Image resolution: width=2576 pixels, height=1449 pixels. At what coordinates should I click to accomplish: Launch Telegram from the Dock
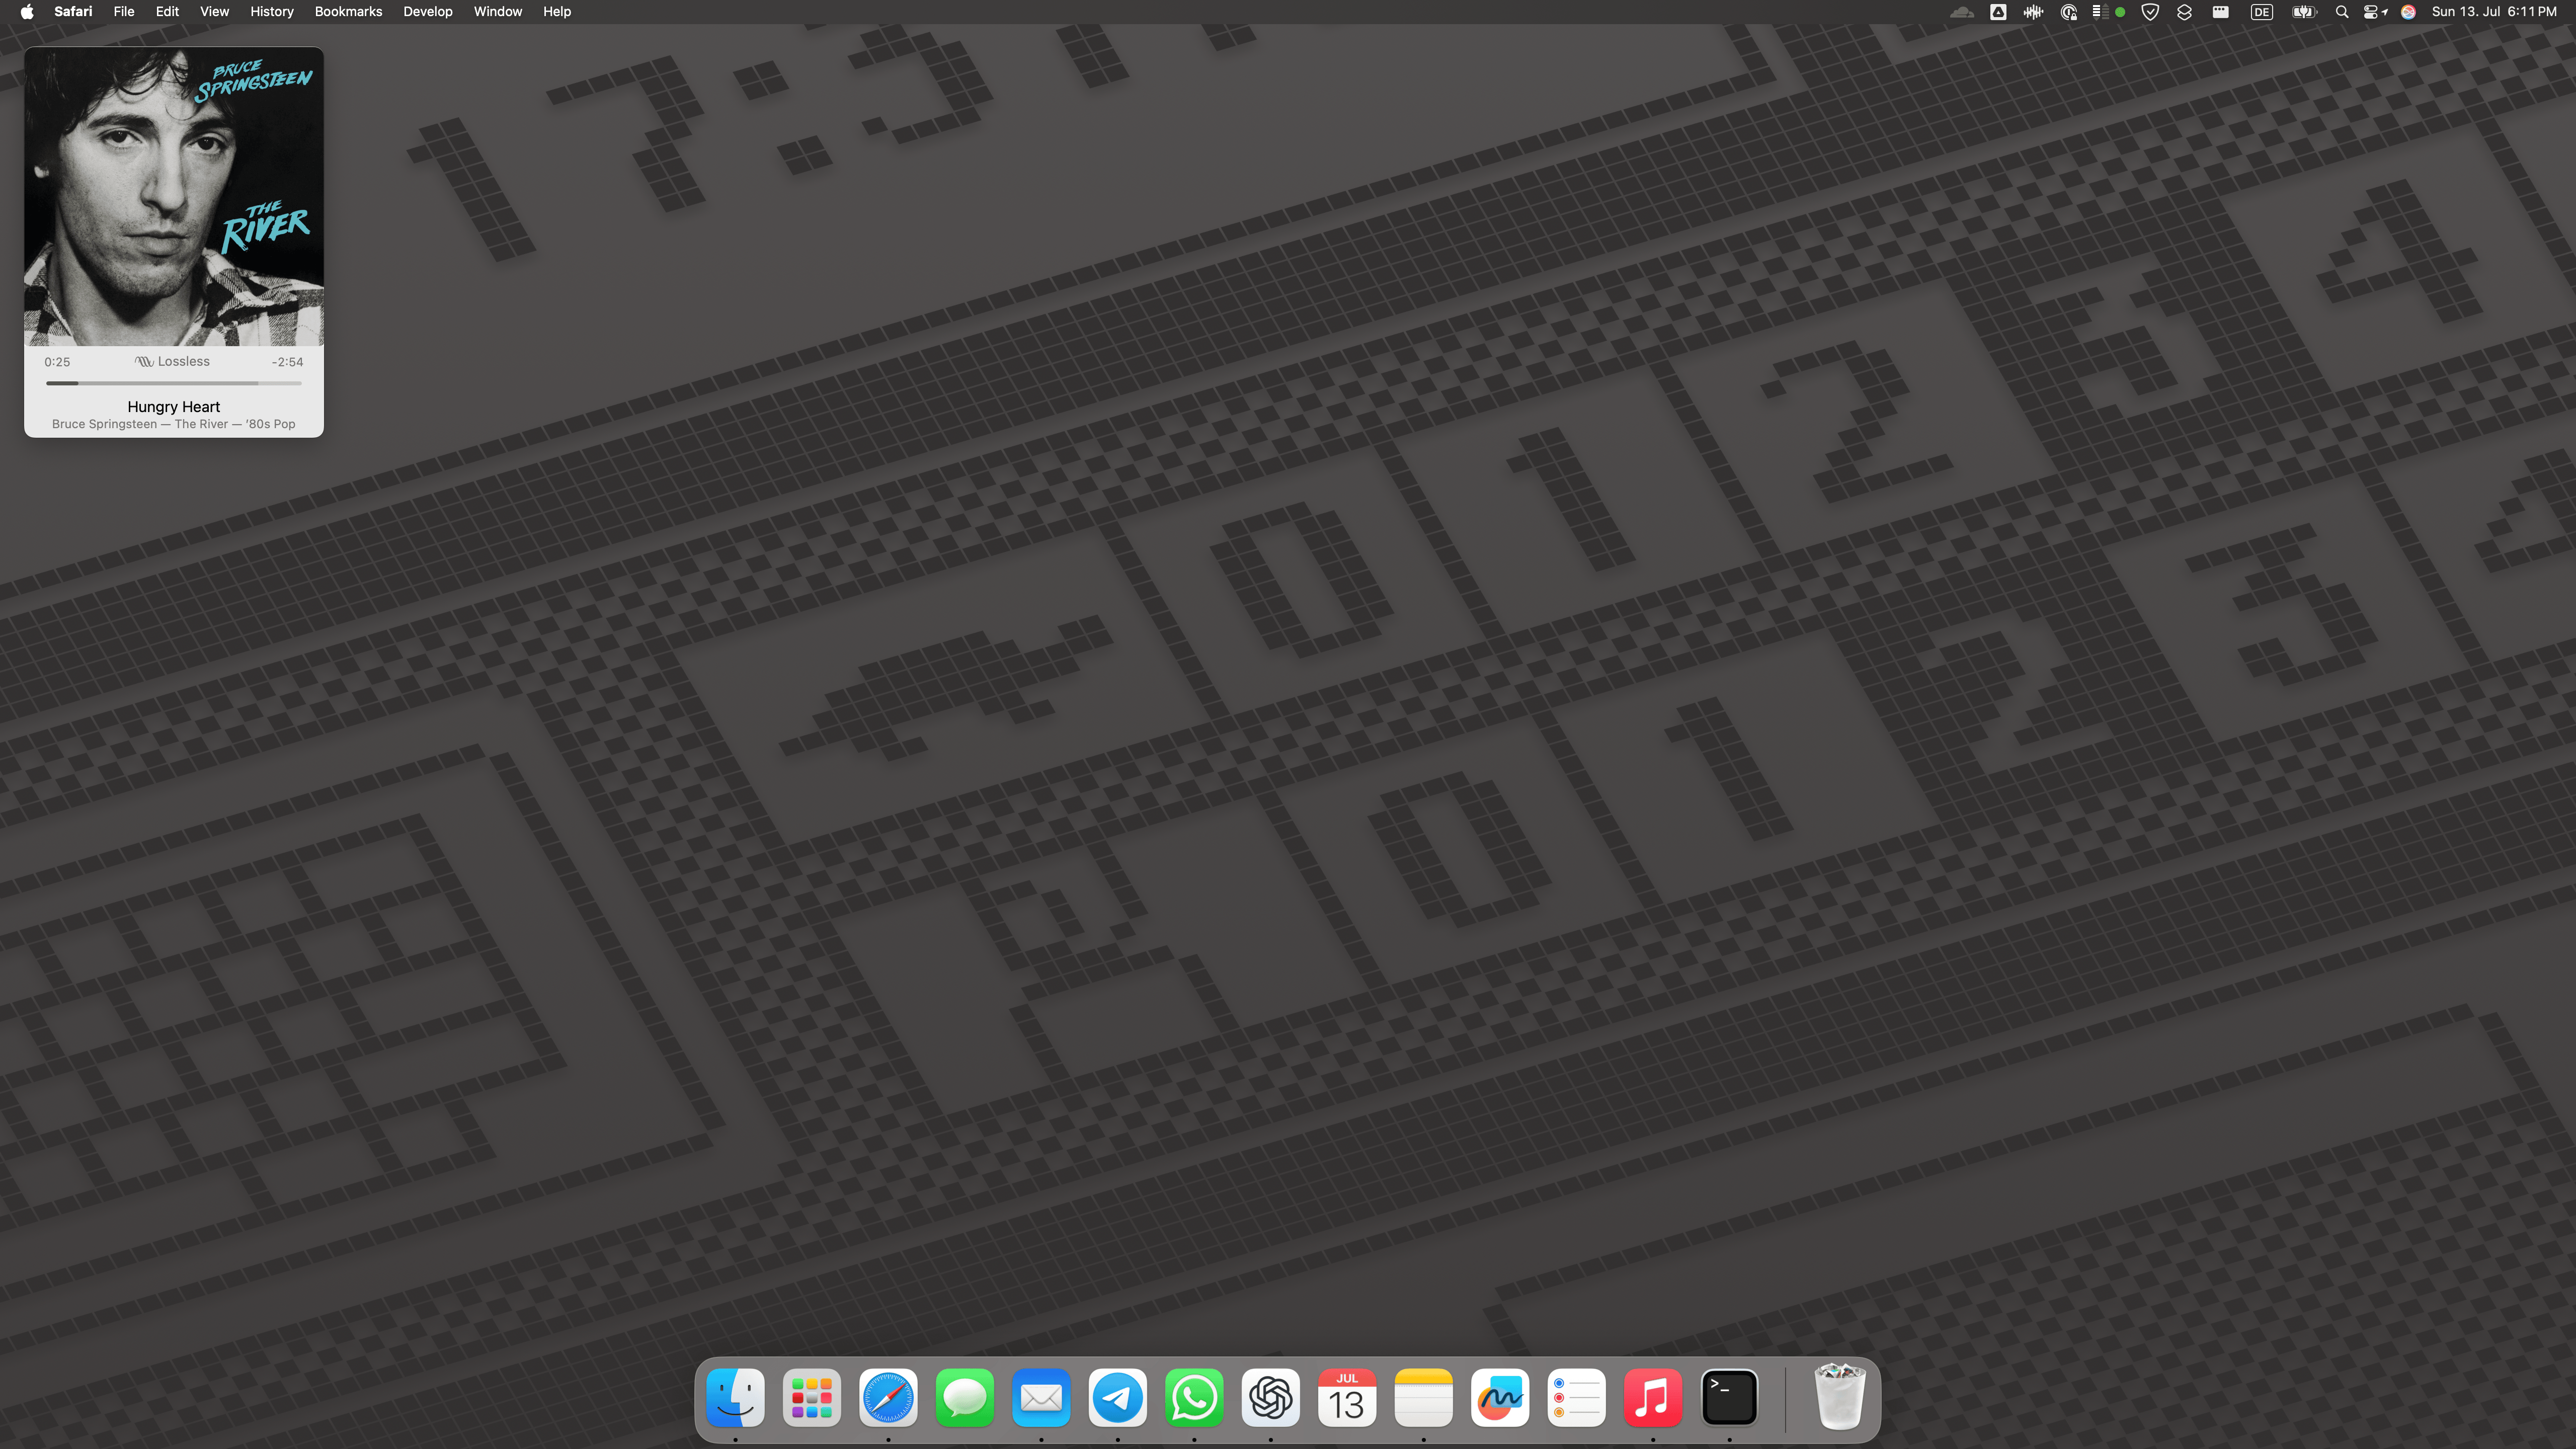click(1118, 1397)
